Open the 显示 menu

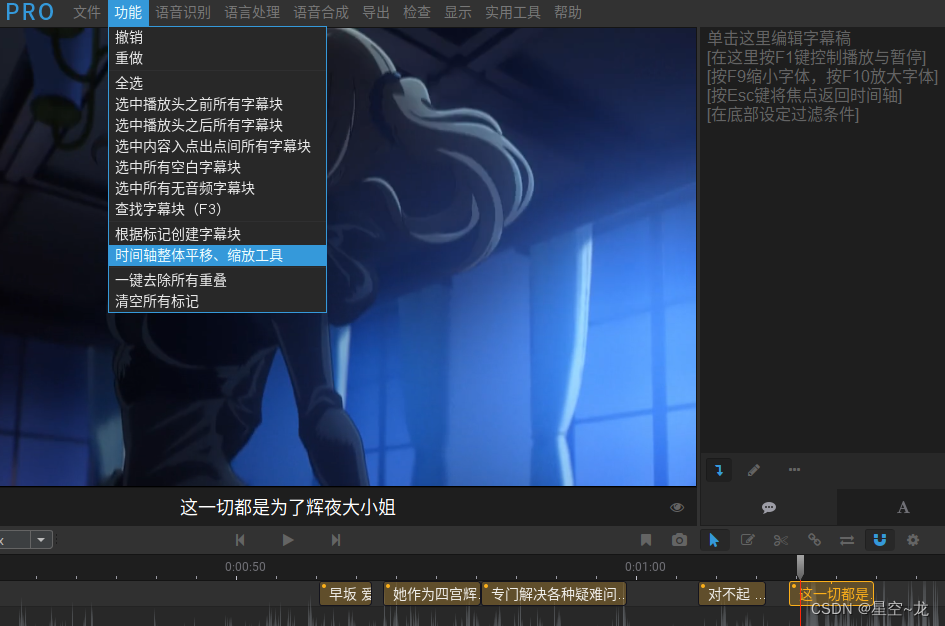coord(457,13)
